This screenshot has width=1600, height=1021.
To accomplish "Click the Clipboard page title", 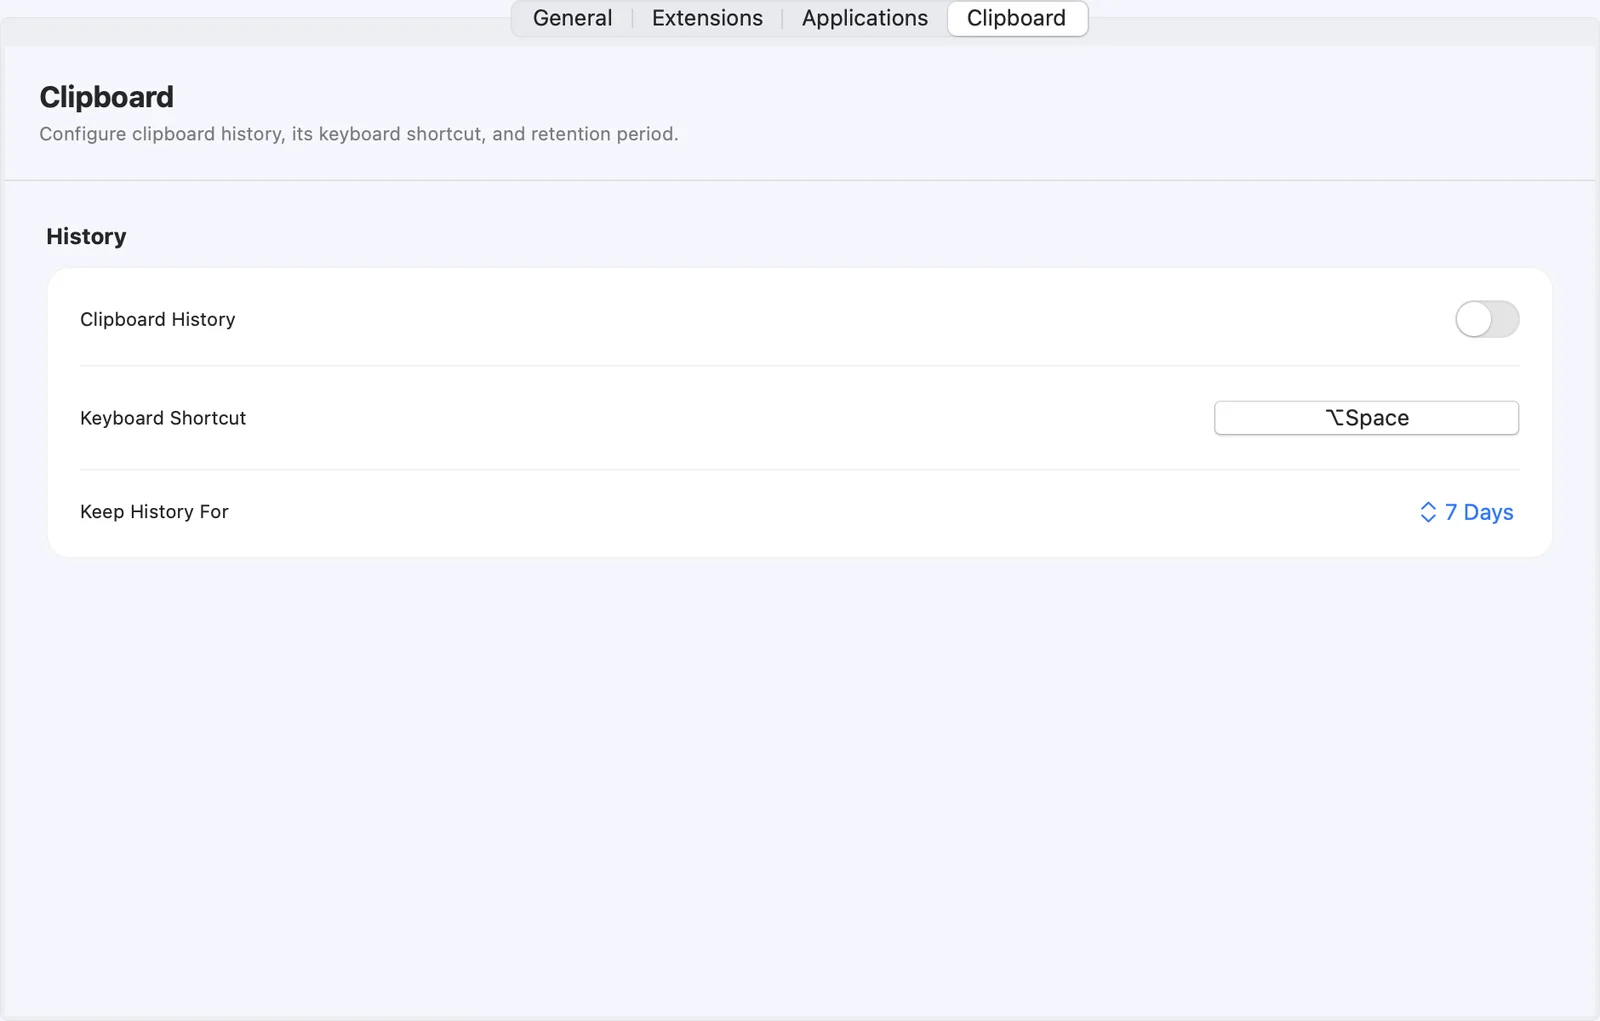I will 106,97.
